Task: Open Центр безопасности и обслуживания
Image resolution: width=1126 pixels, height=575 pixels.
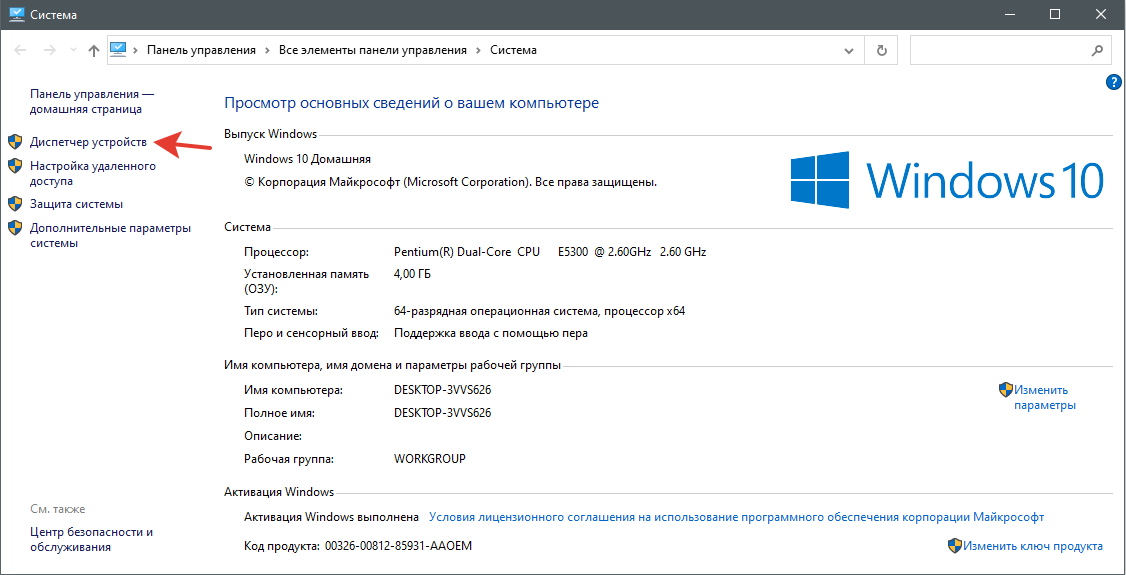Action: [x=91, y=540]
